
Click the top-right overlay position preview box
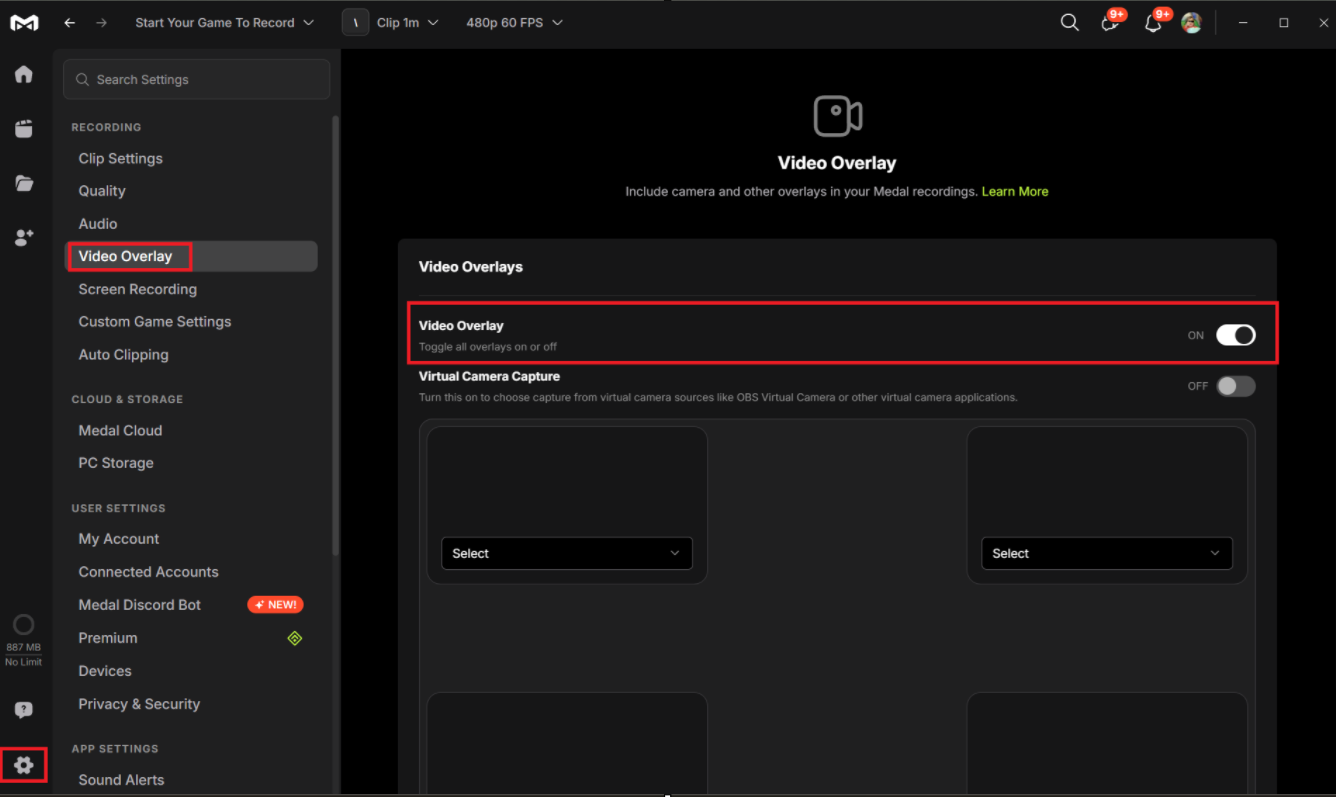coord(1107,505)
